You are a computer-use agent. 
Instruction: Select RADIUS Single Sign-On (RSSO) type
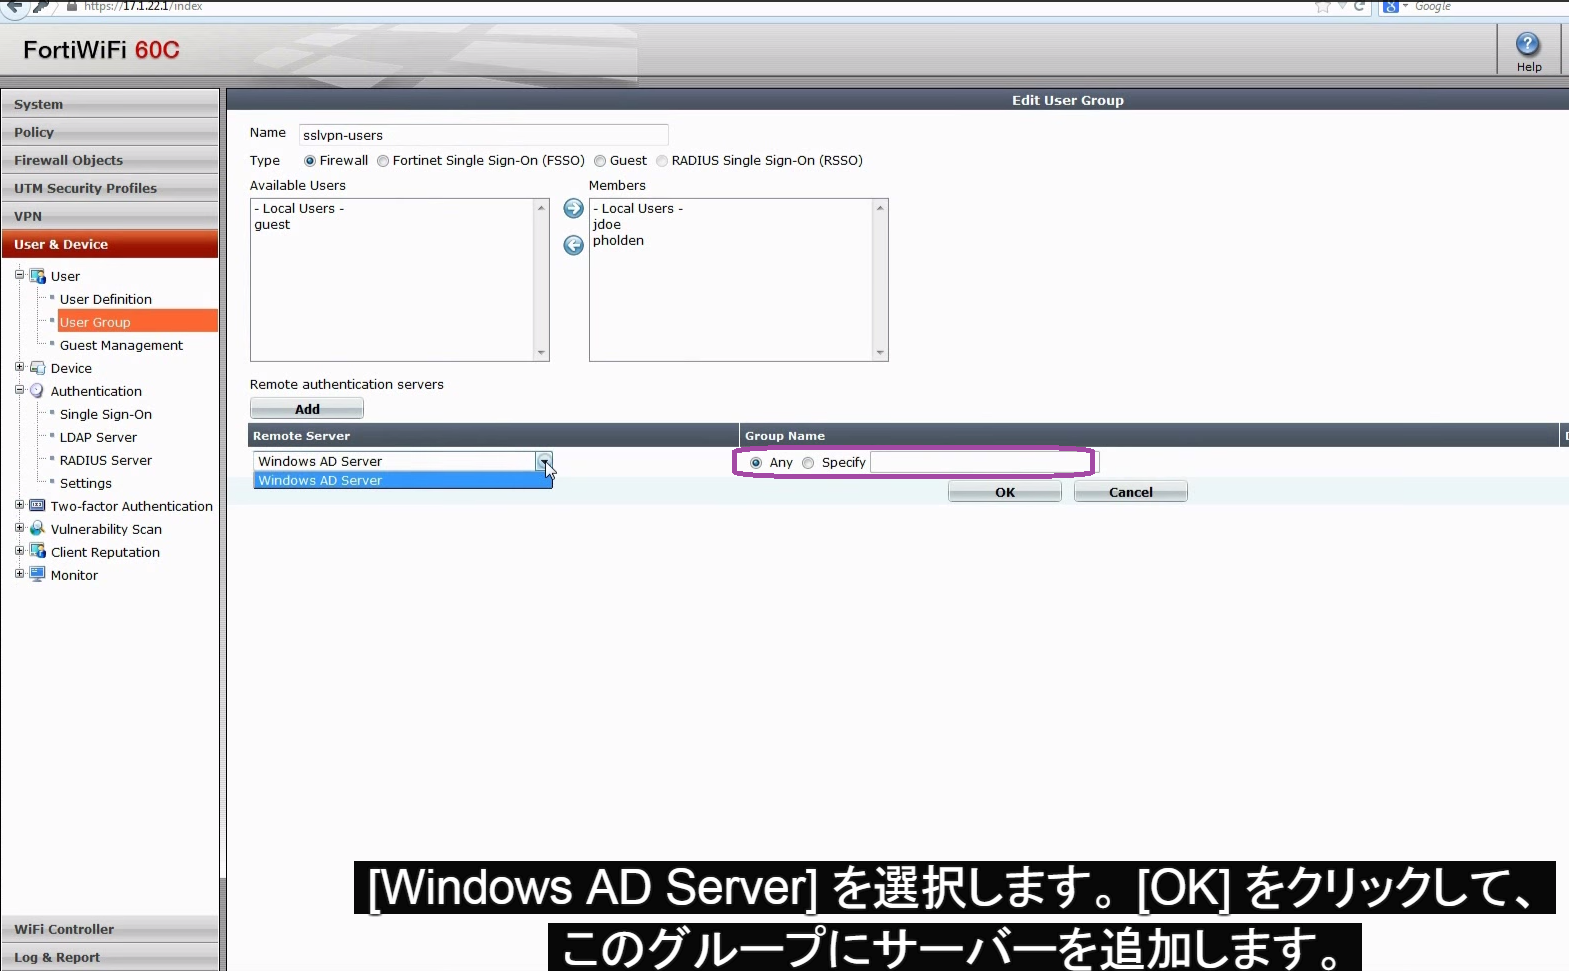[x=662, y=161]
